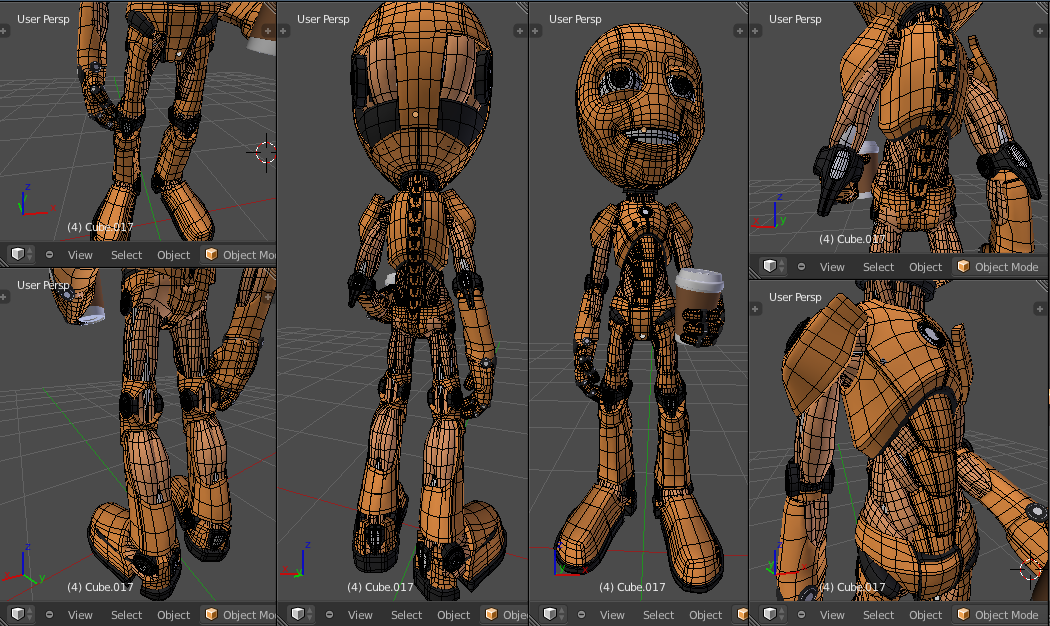Screen dimensions: 1050x626
Task: Open Object menu in coffee-cup robot viewport
Action: click(x=705, y=615)
